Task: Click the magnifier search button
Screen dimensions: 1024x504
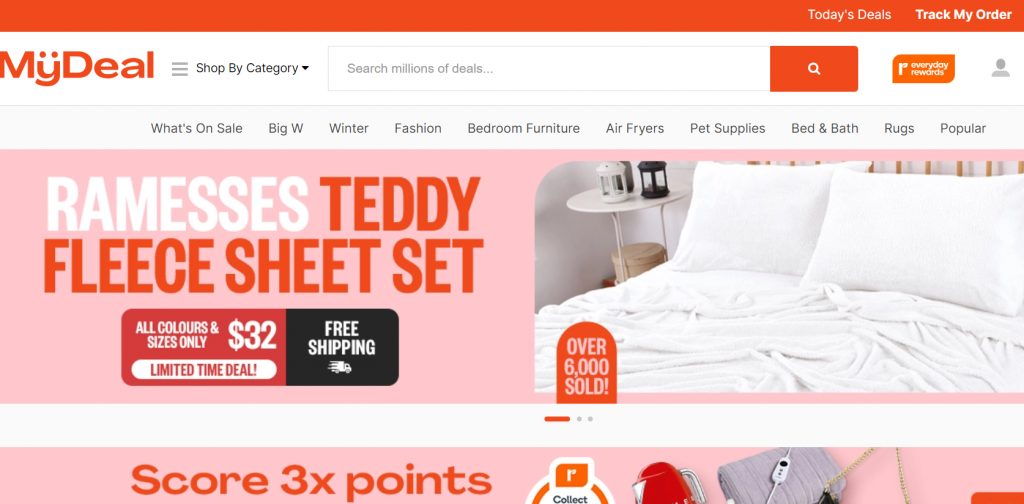Action: (x=814, y=69)
